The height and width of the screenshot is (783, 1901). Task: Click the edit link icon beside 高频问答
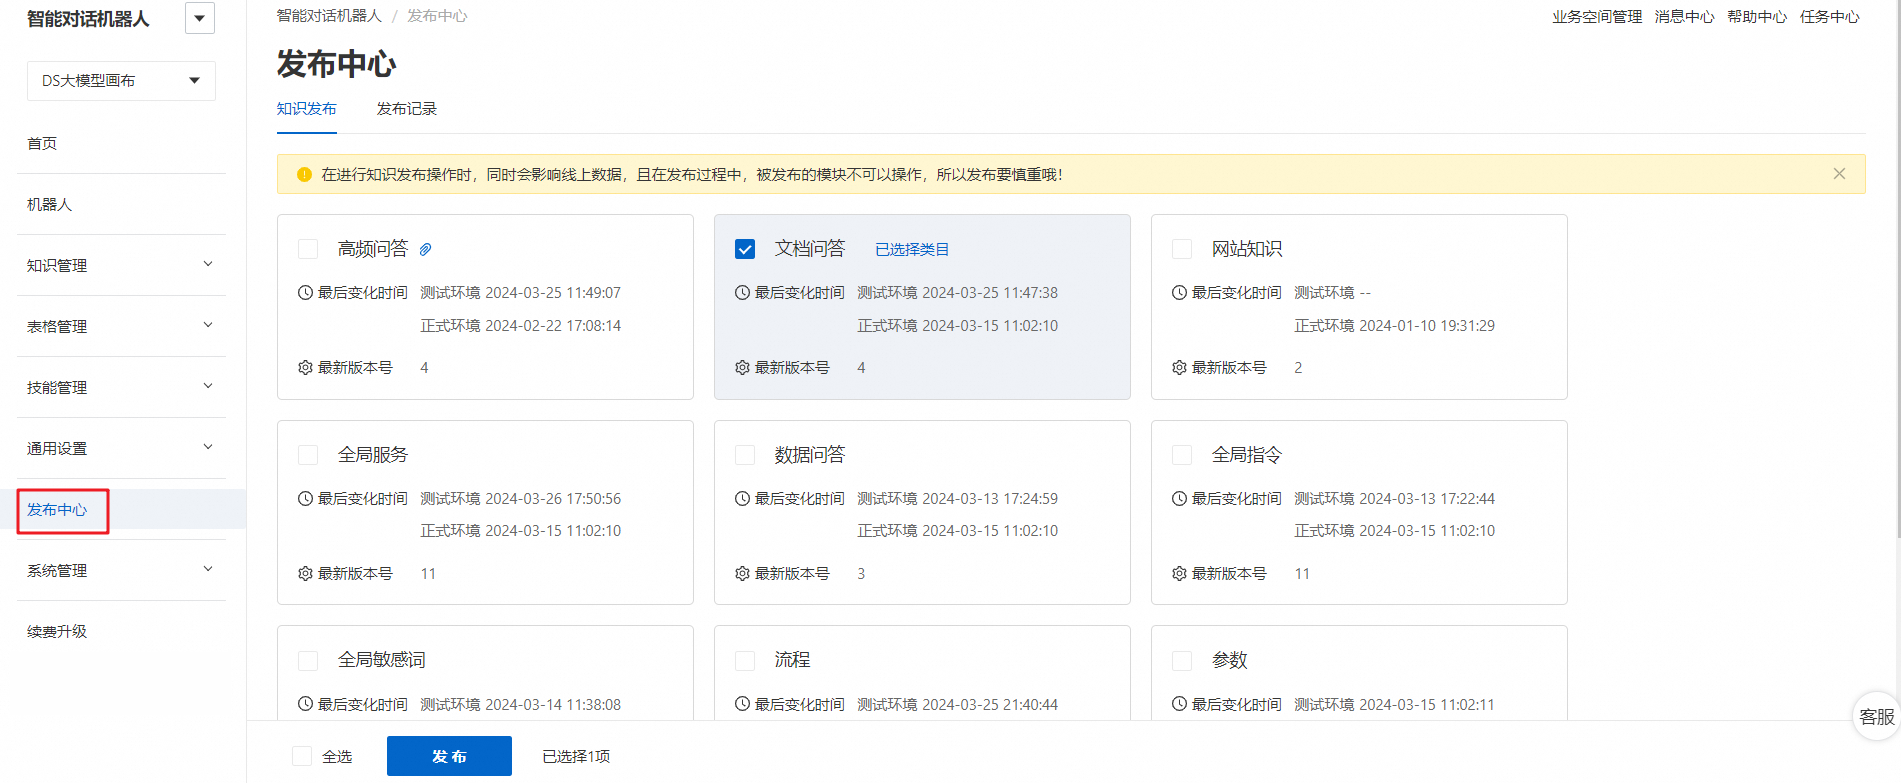click(x=425, y=249)
